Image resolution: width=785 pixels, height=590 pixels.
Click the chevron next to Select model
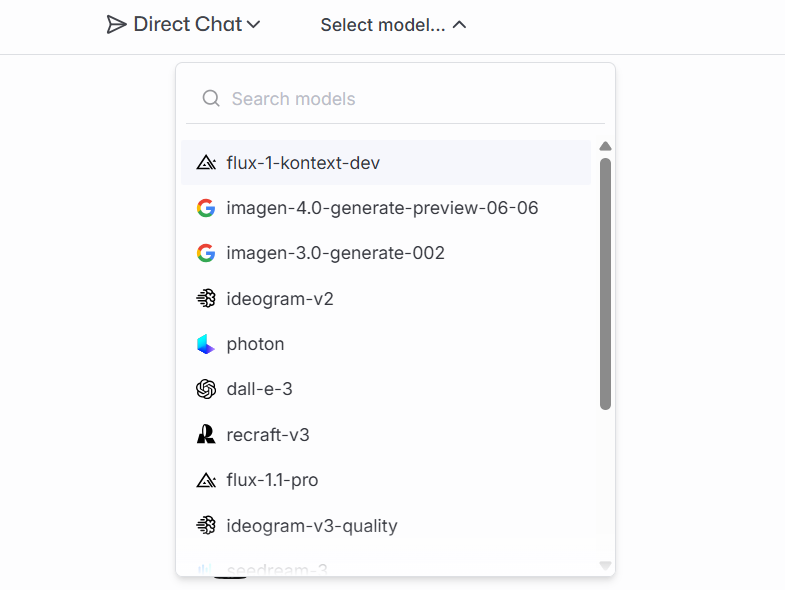tap(460, 25)
